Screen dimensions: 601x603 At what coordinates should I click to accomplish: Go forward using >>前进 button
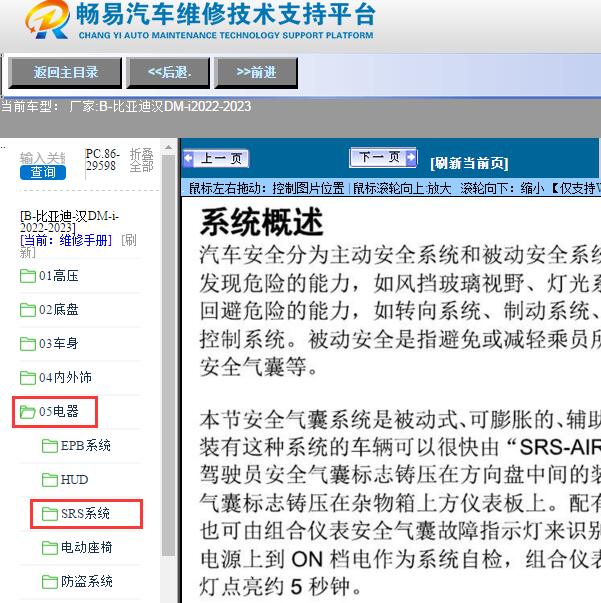pos(256,72)
